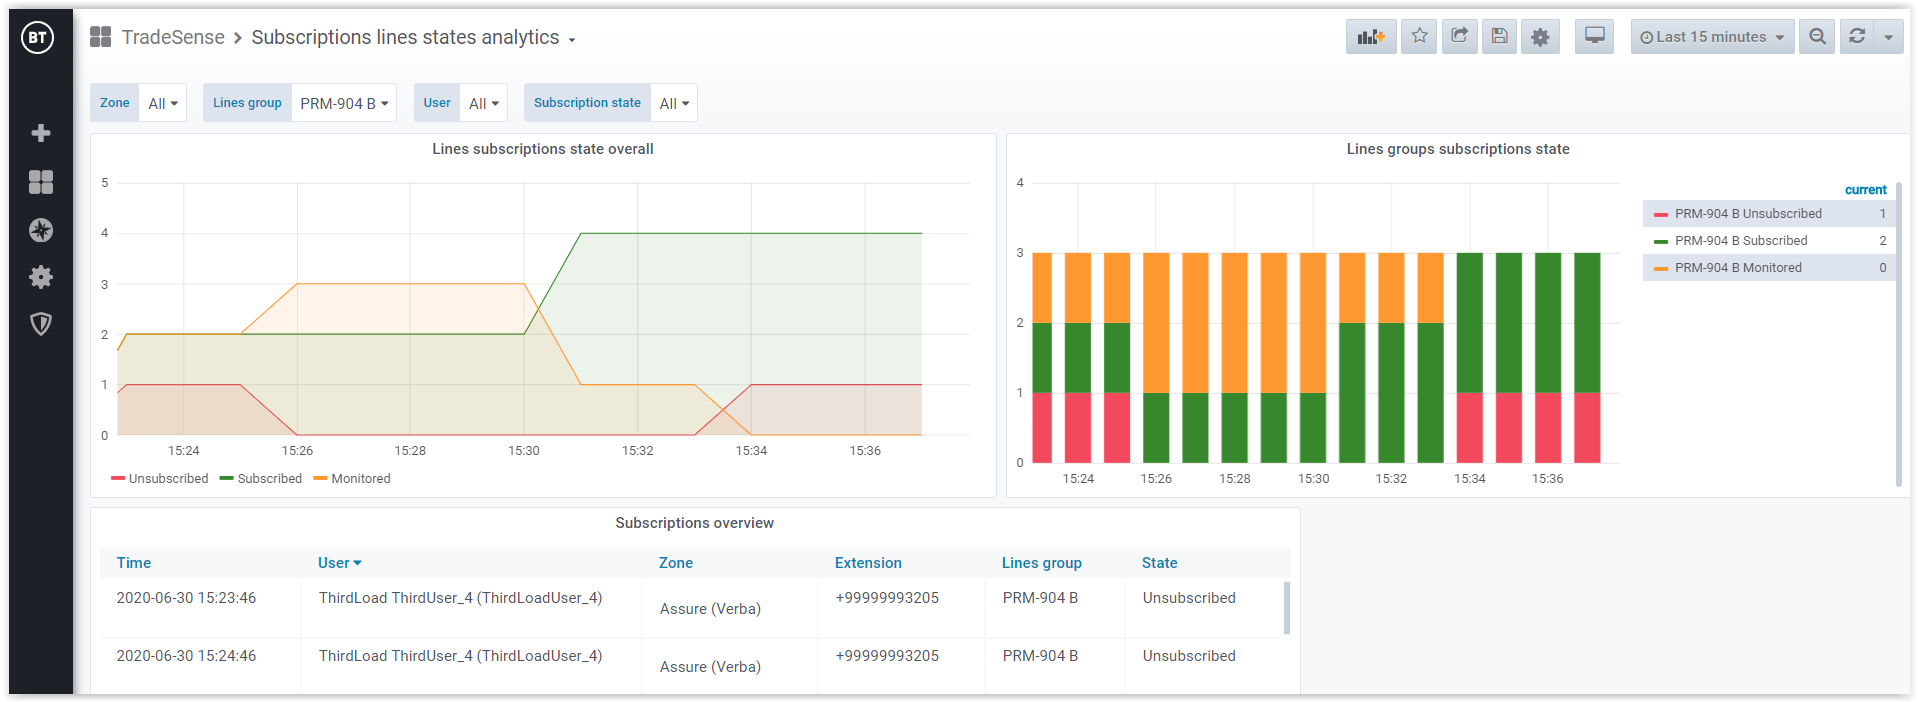
Task: Click the legend panel vertical scrollbar
Action: [x=1898, y=334]
